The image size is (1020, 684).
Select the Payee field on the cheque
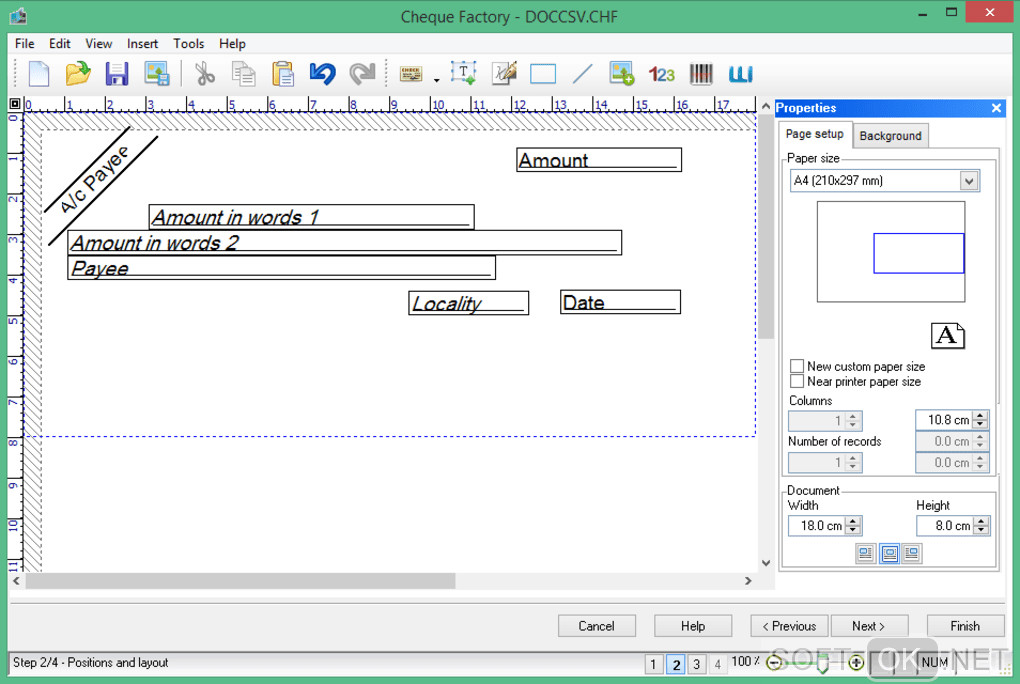[x=282, y=268]
